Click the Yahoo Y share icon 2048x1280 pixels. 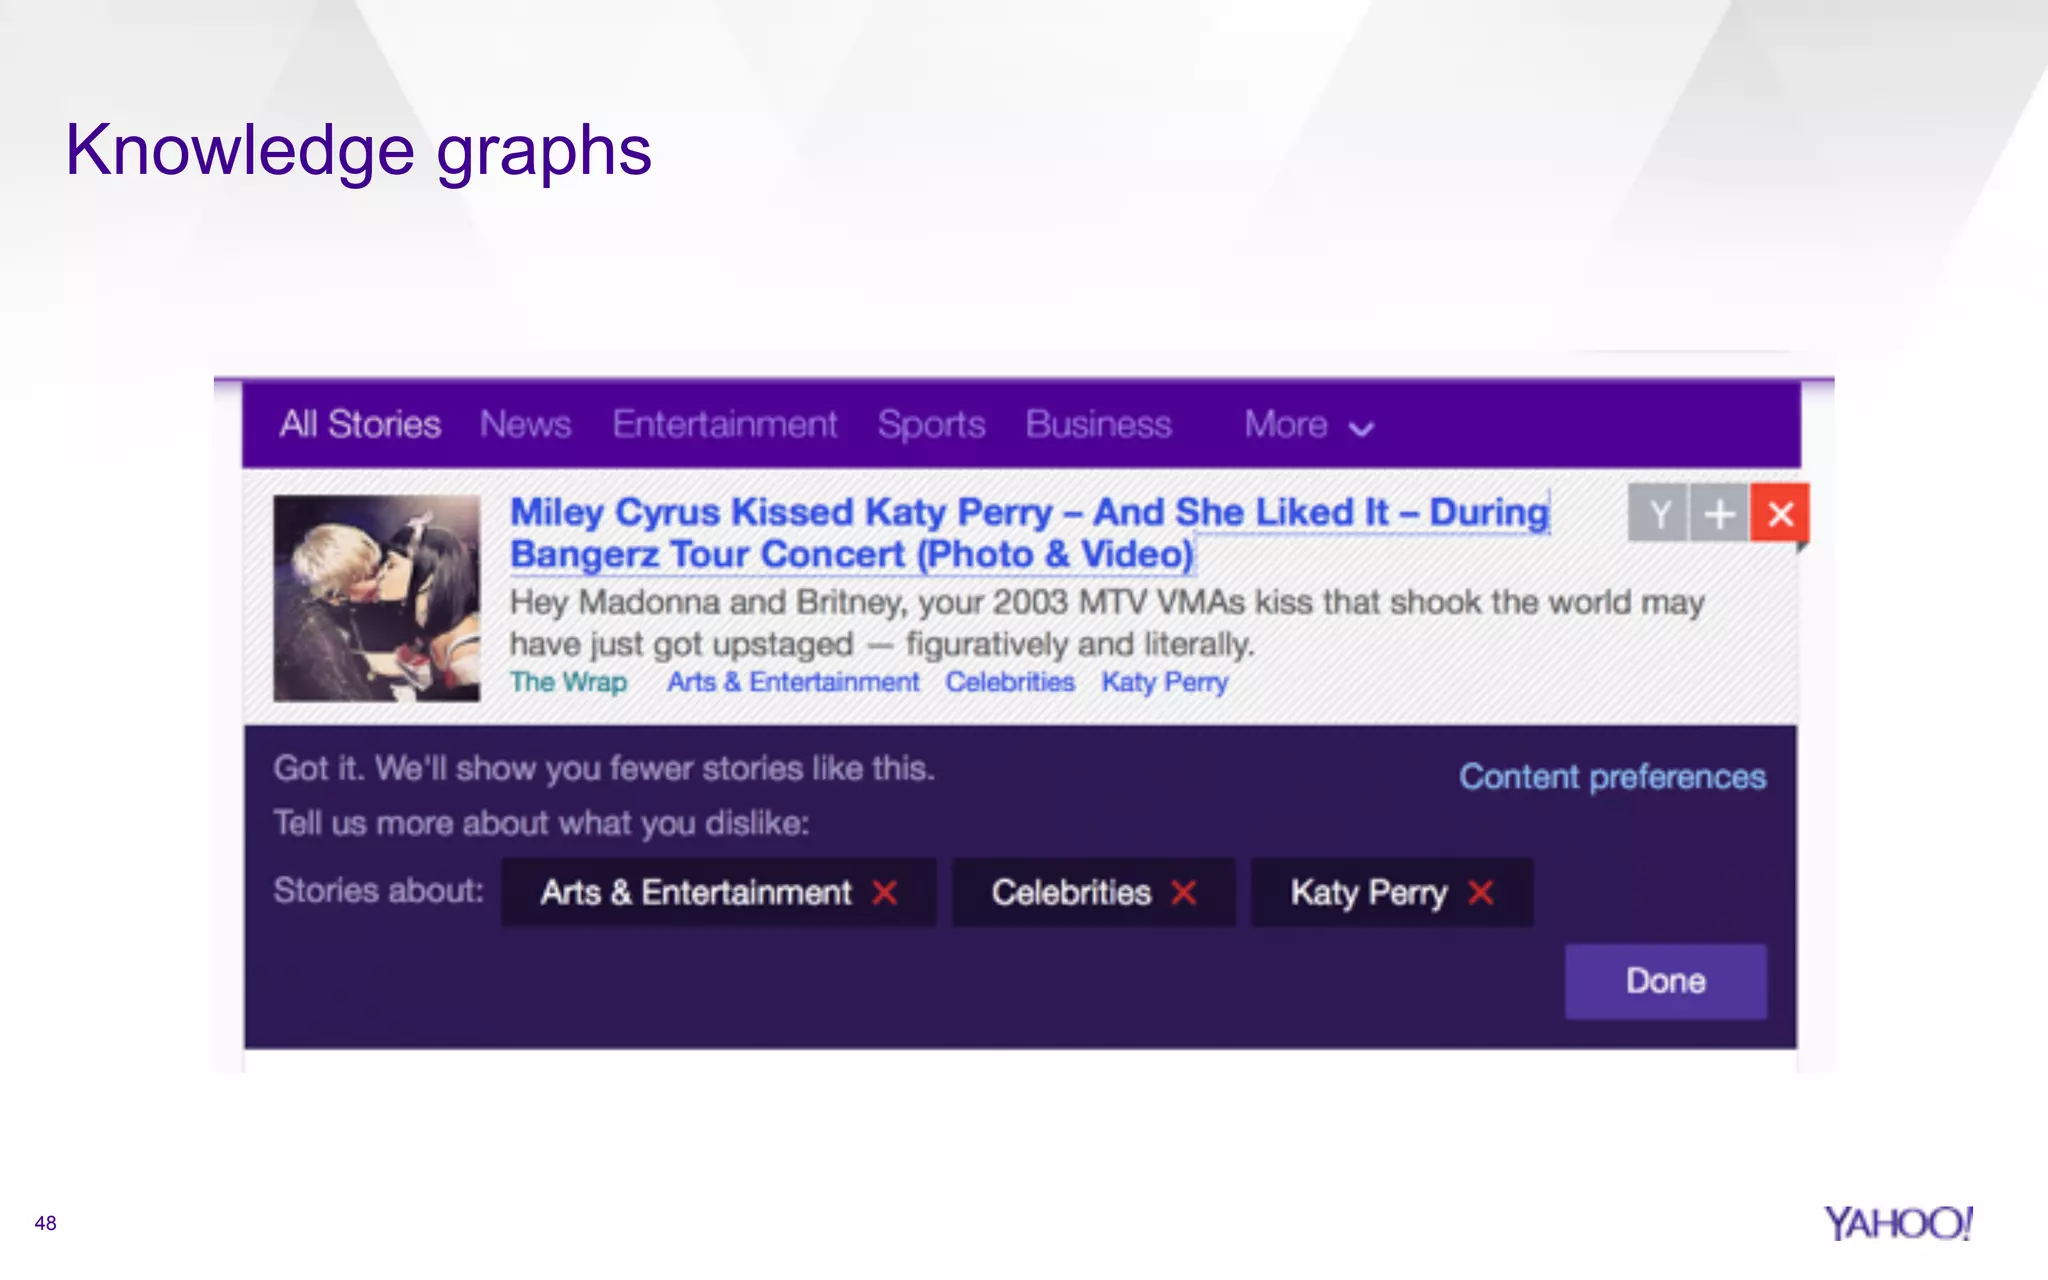[x=1658, y=514]
